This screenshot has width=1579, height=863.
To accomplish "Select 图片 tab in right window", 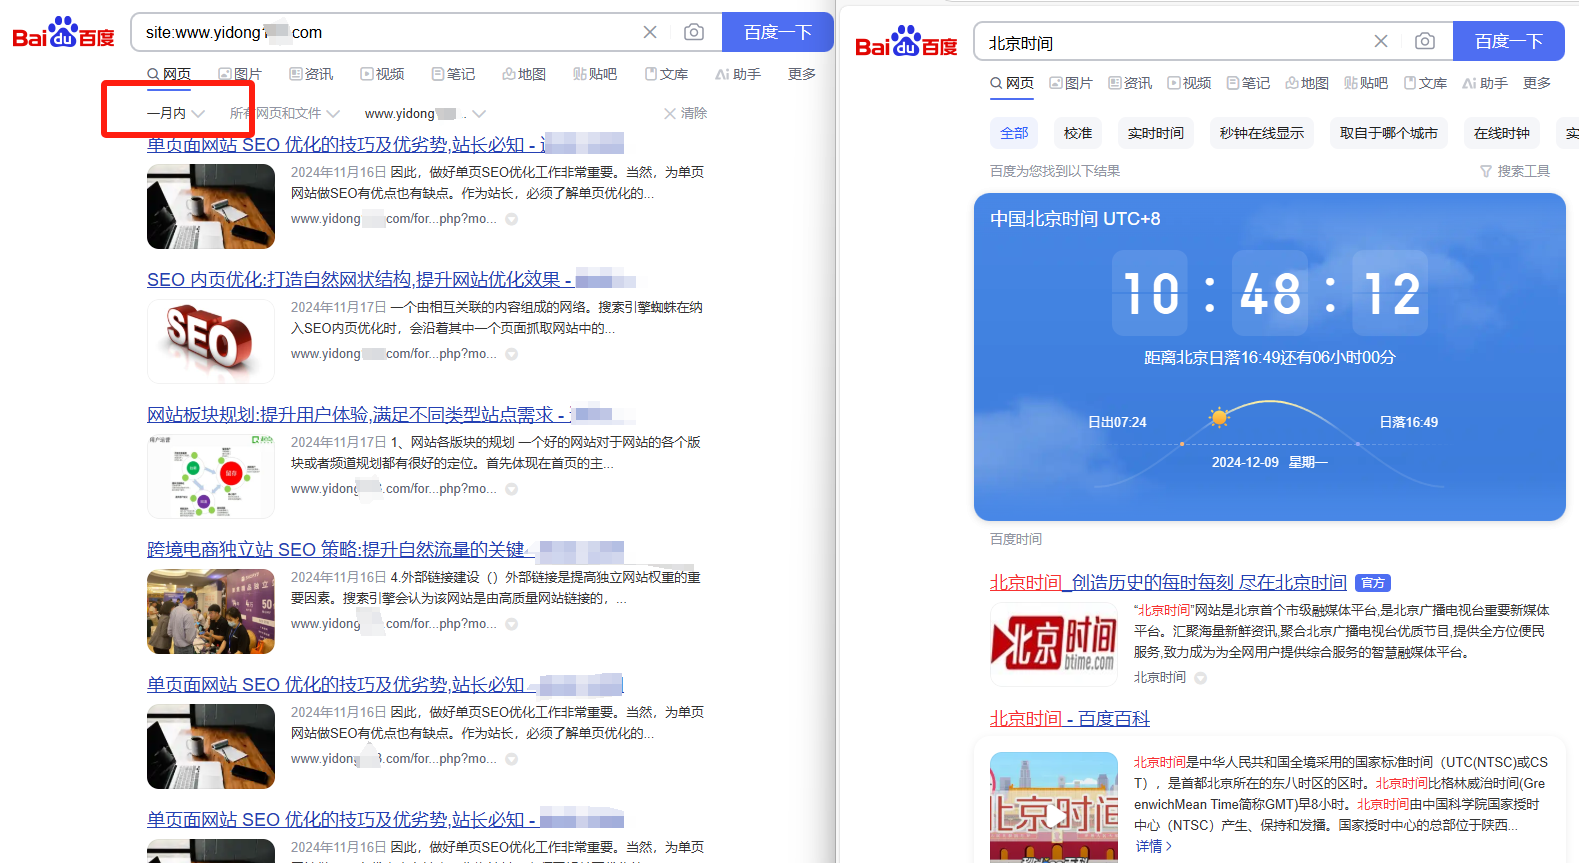I will pos(1071,83).
